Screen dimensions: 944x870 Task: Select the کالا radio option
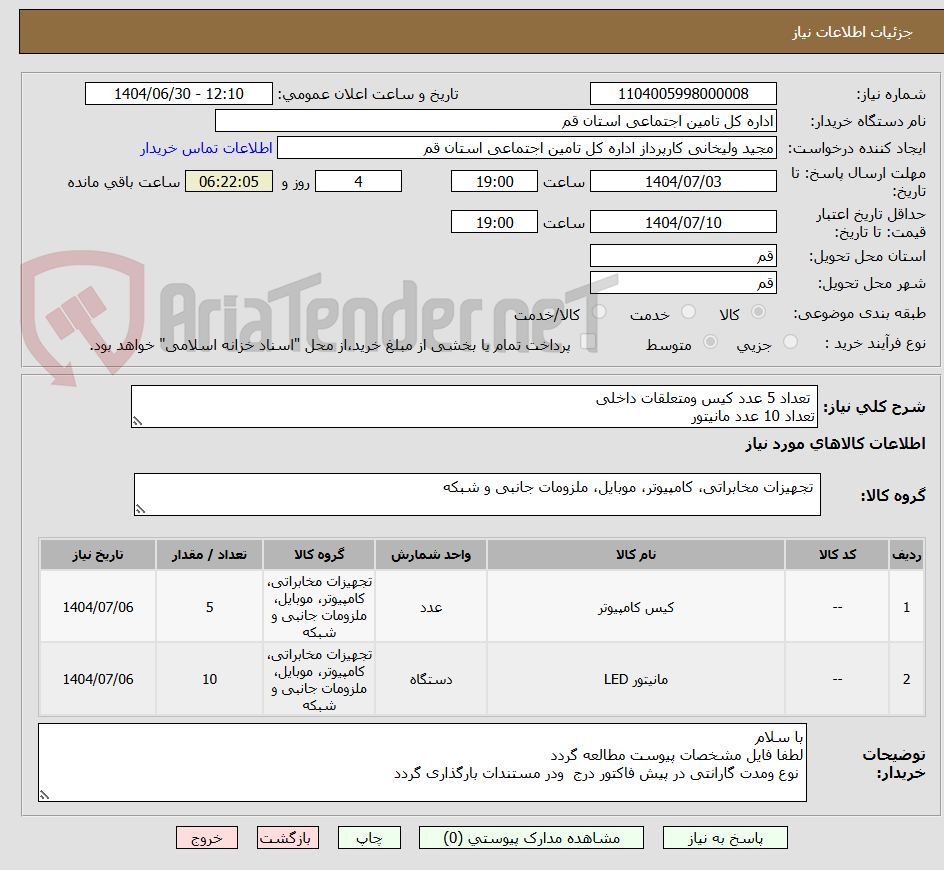click(x=758, y=313)
